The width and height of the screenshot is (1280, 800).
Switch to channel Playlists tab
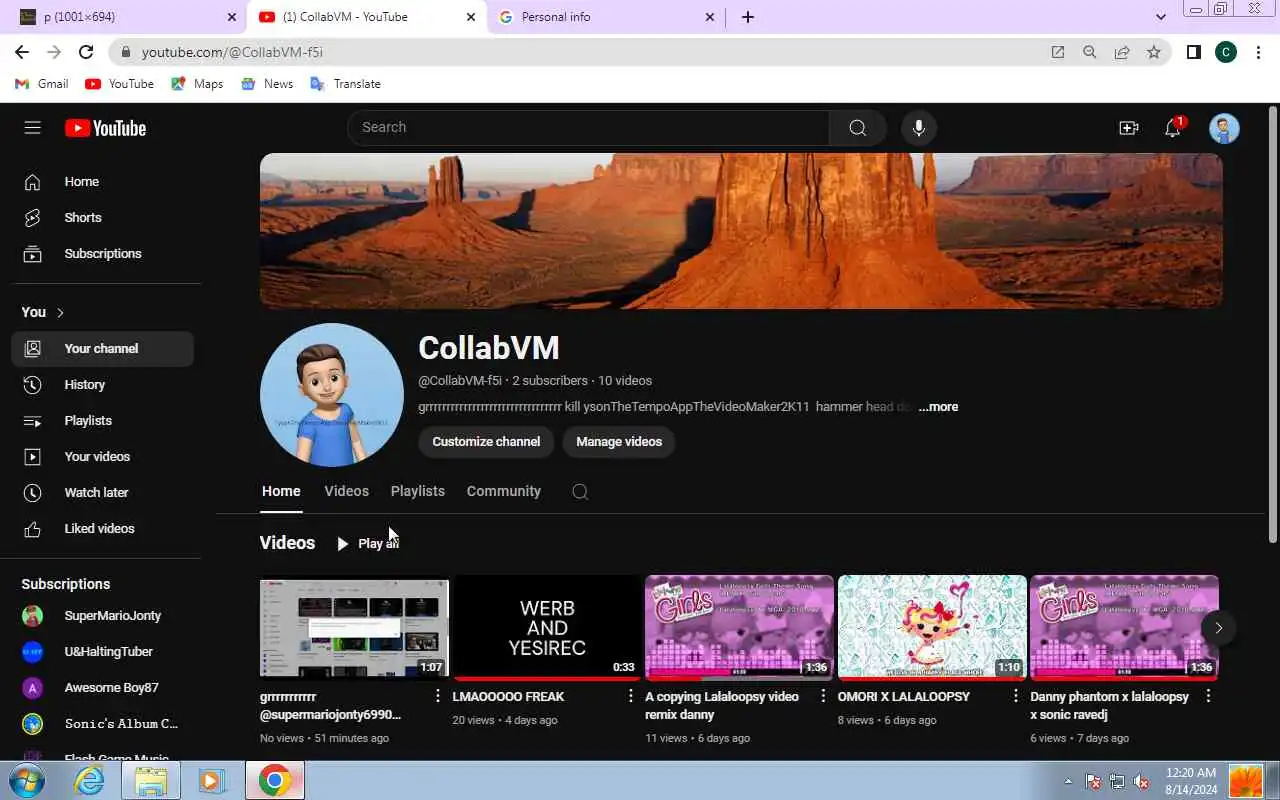click(417, 492)
